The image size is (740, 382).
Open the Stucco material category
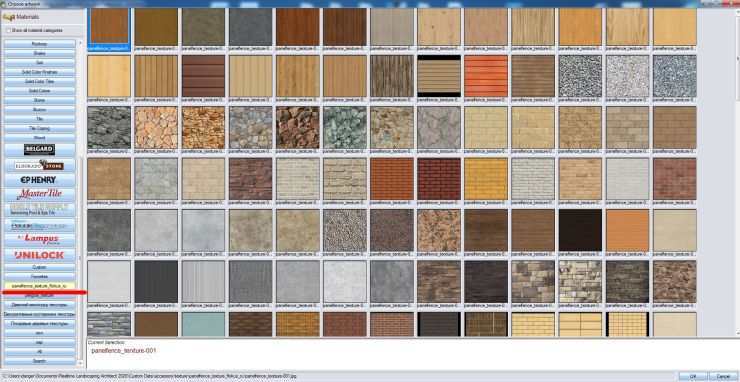[40, 110]
